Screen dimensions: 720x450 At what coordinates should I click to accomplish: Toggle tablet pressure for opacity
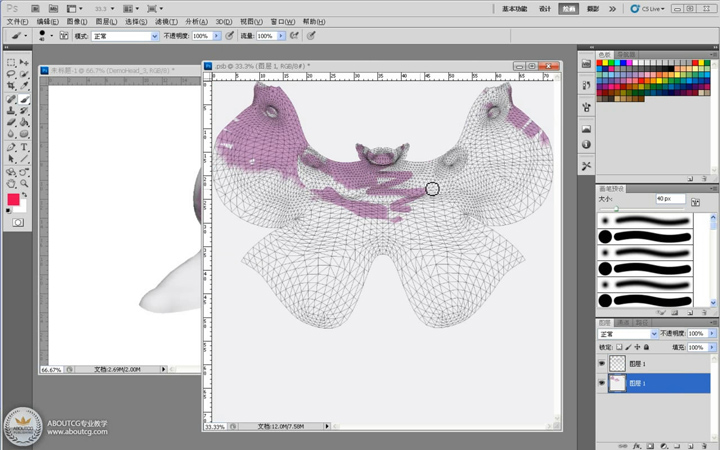pyautogui.click(x=230, y=35)
